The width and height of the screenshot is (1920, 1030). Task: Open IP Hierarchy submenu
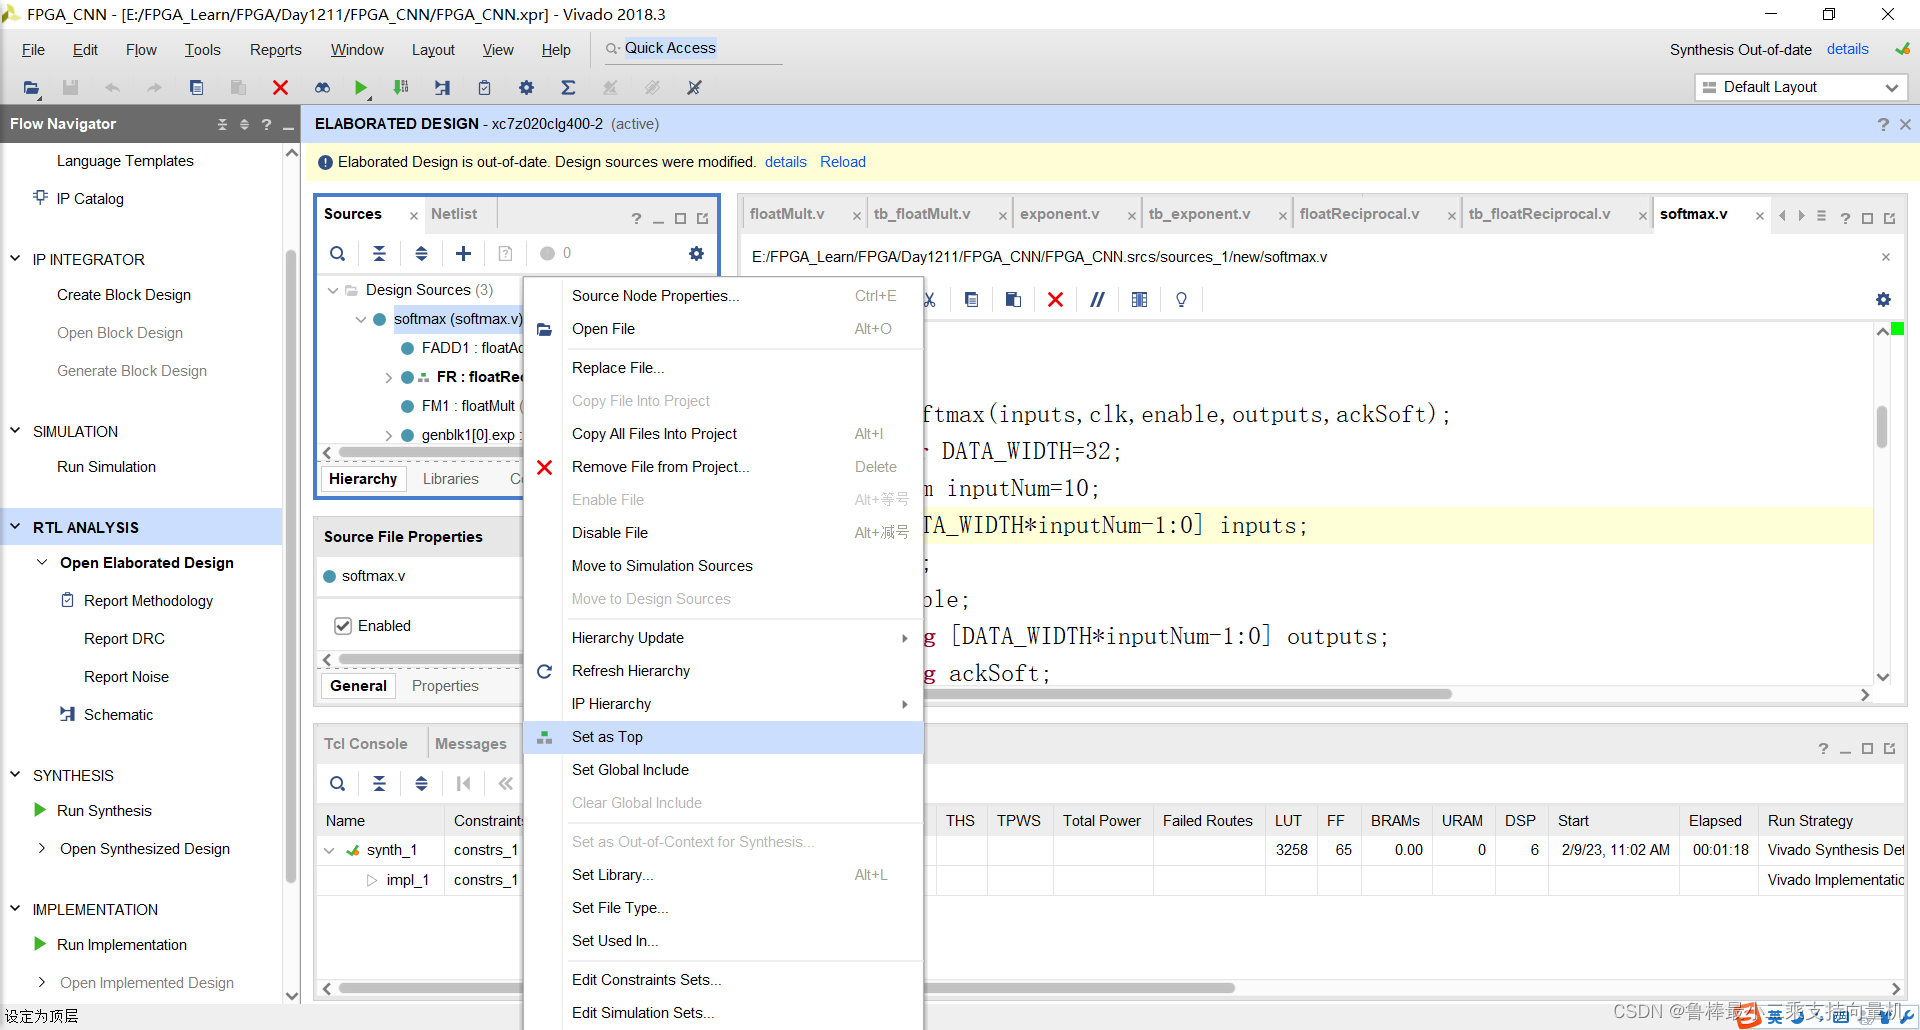722,704
